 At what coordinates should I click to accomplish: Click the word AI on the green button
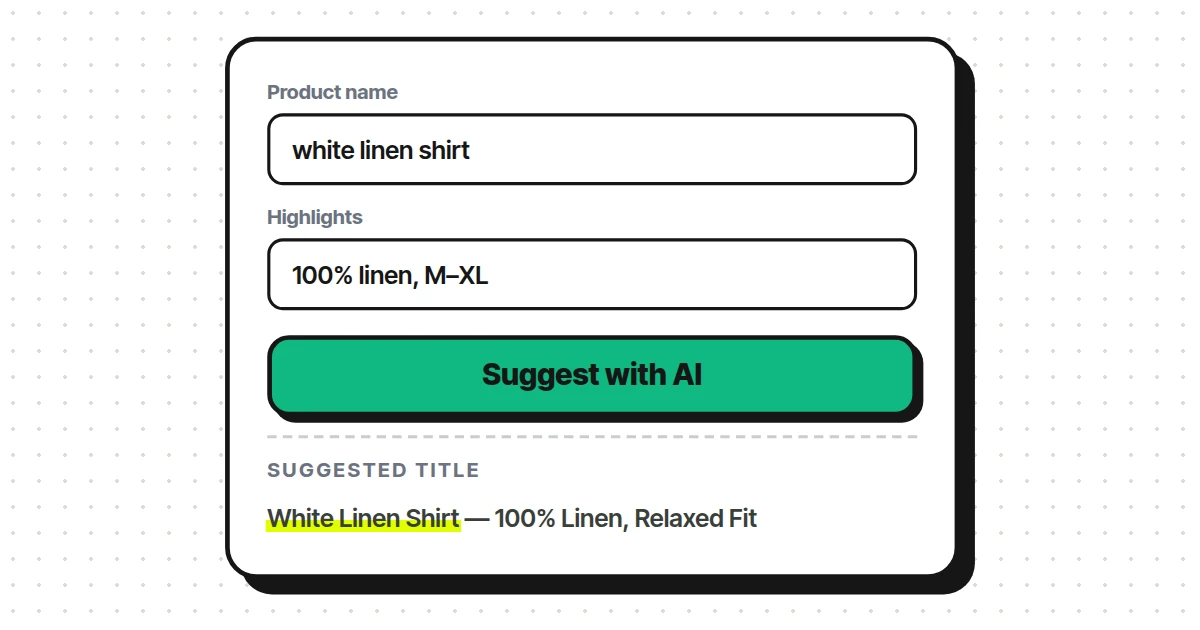point(687,375)
